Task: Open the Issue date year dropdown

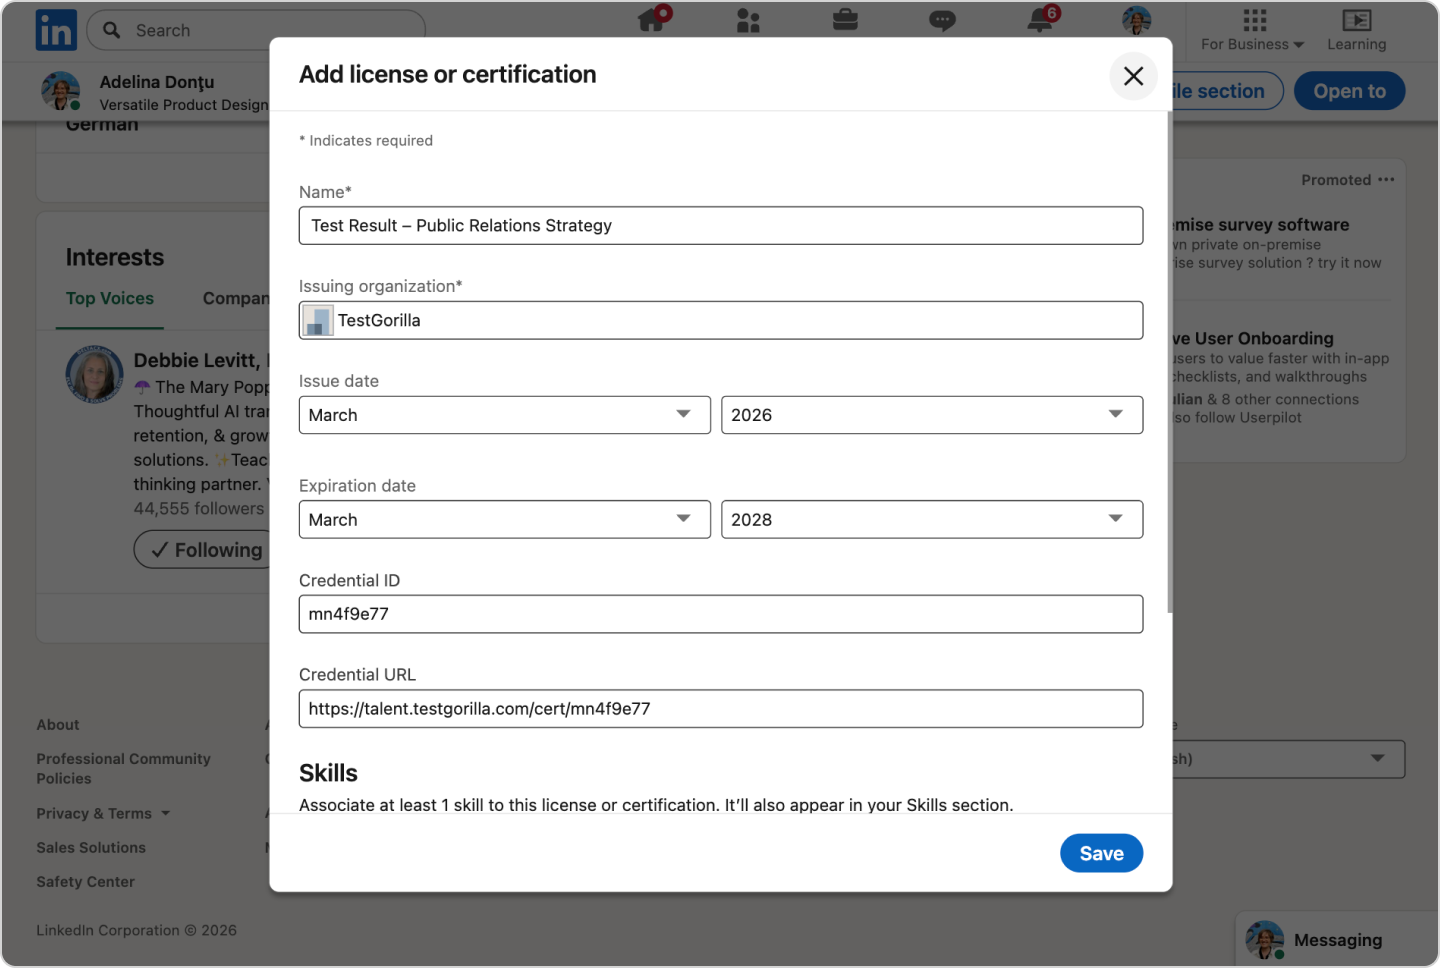Action: pyautogui.click(x=932, y=415)
